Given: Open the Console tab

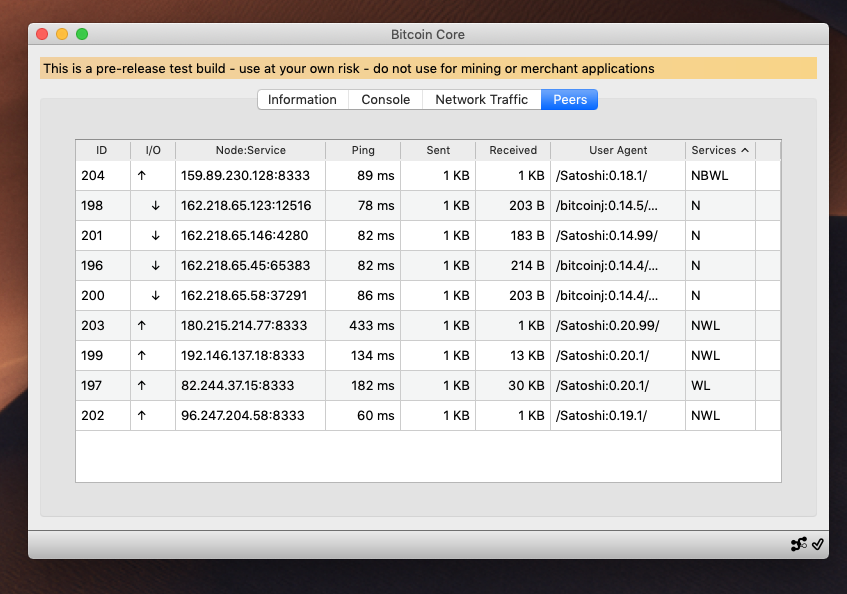Looking at the screenshot, I should coord(386,99).
